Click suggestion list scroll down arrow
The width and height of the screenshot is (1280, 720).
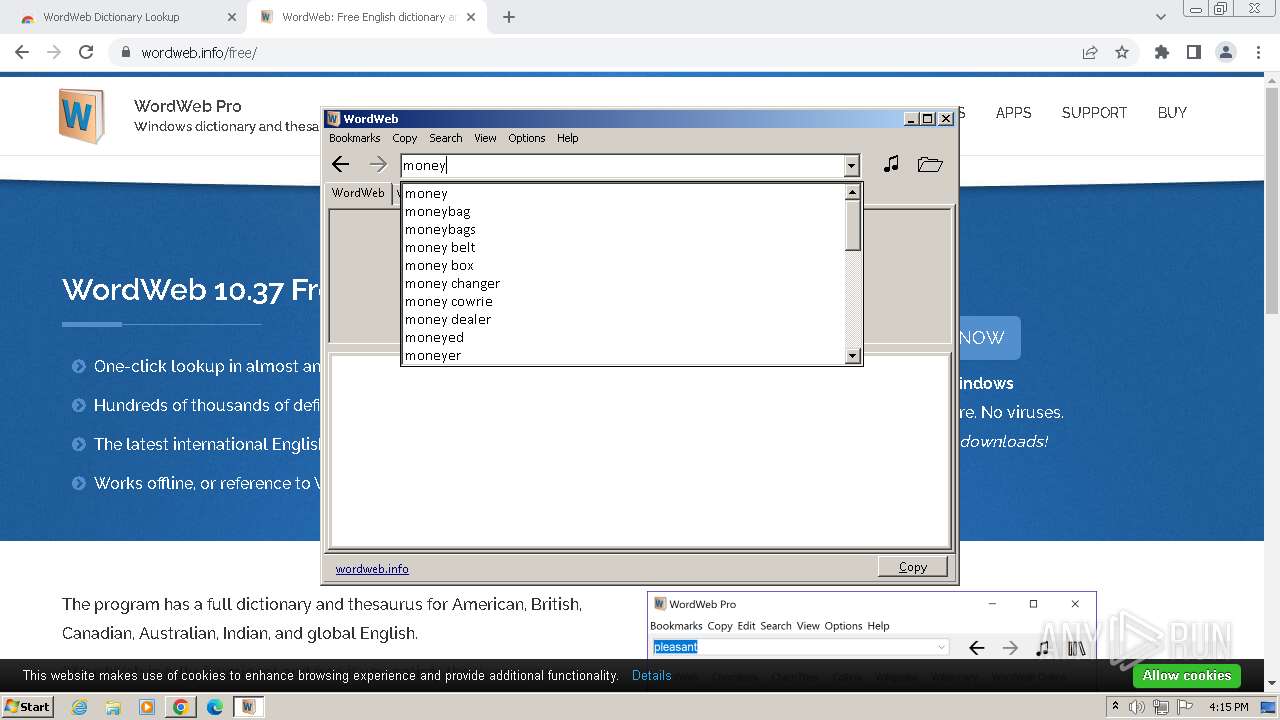[x=853, y=356]
